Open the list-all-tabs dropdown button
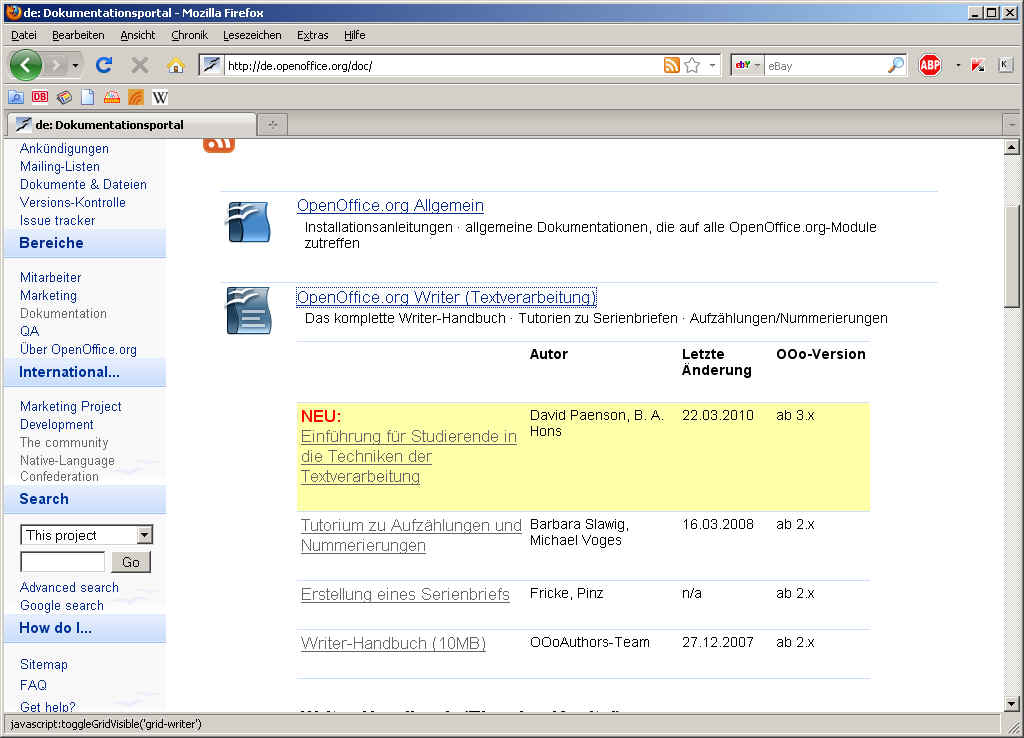The image size is (1024, 738). coord(1012,124)
